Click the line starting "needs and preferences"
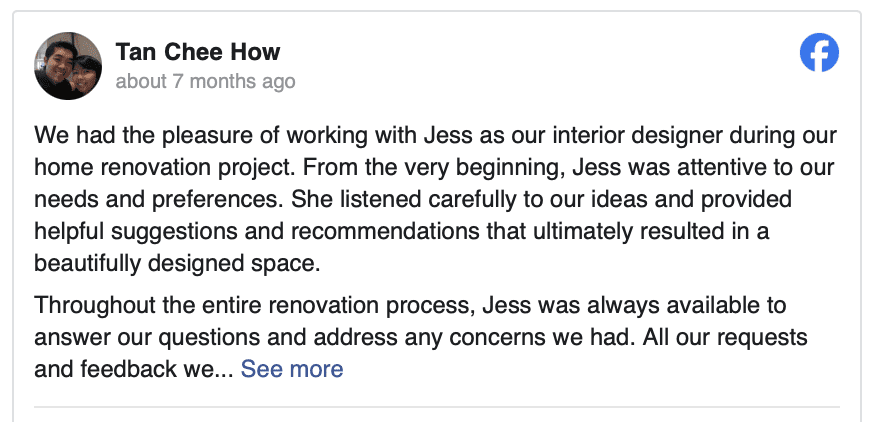The height and width of the screenshot is (422, 878). (413, 199)
